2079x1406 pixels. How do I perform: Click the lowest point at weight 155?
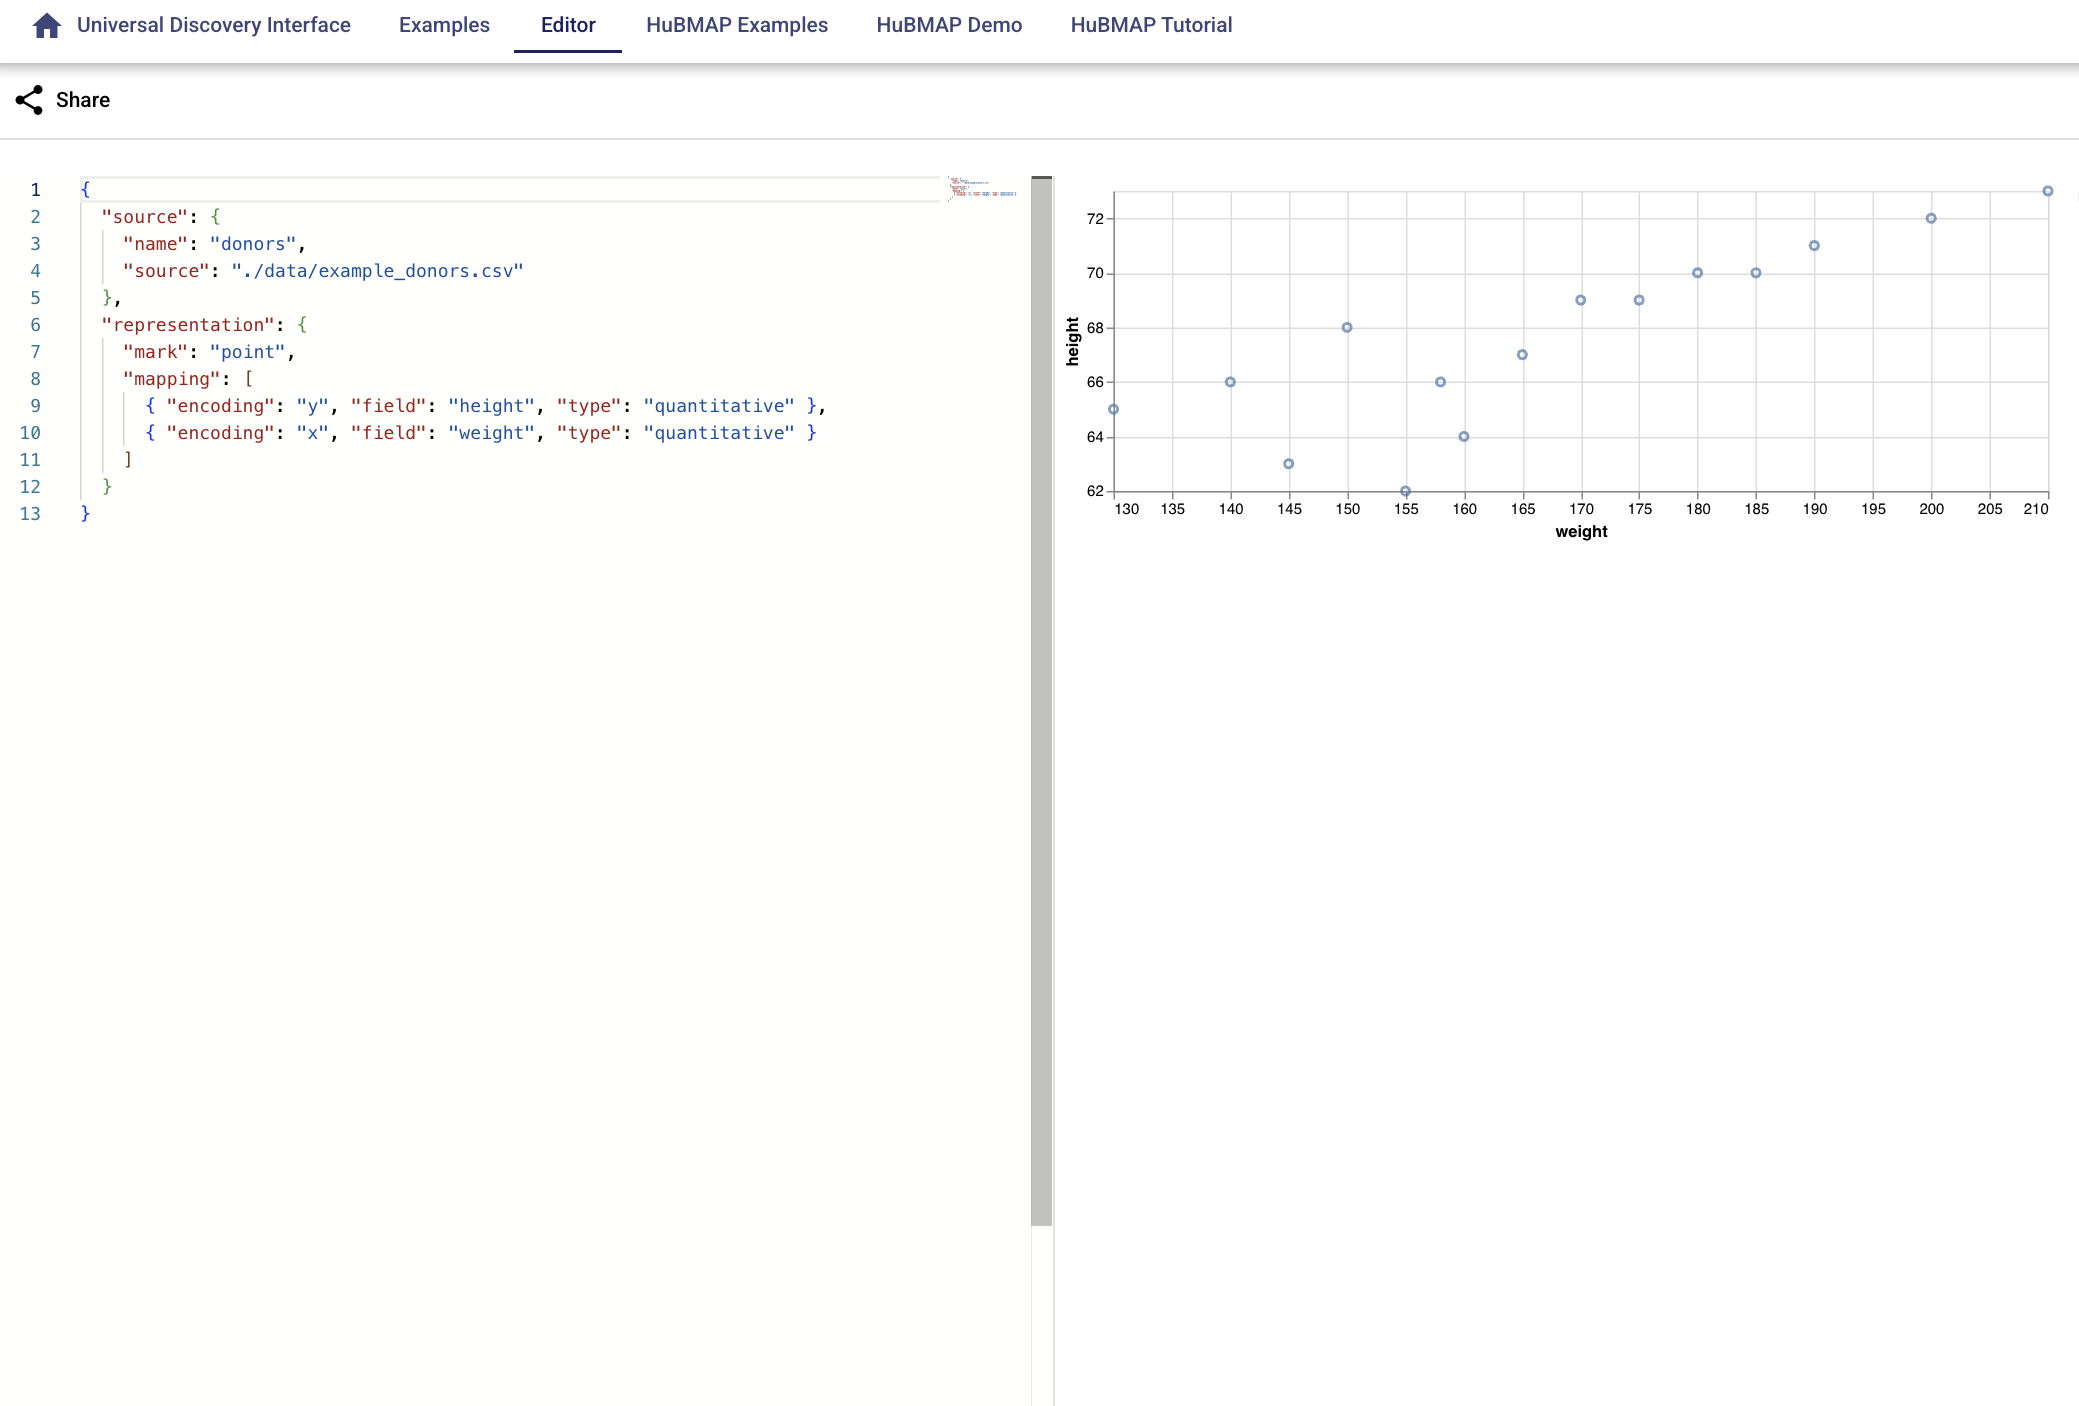[x=1405, y=491]
